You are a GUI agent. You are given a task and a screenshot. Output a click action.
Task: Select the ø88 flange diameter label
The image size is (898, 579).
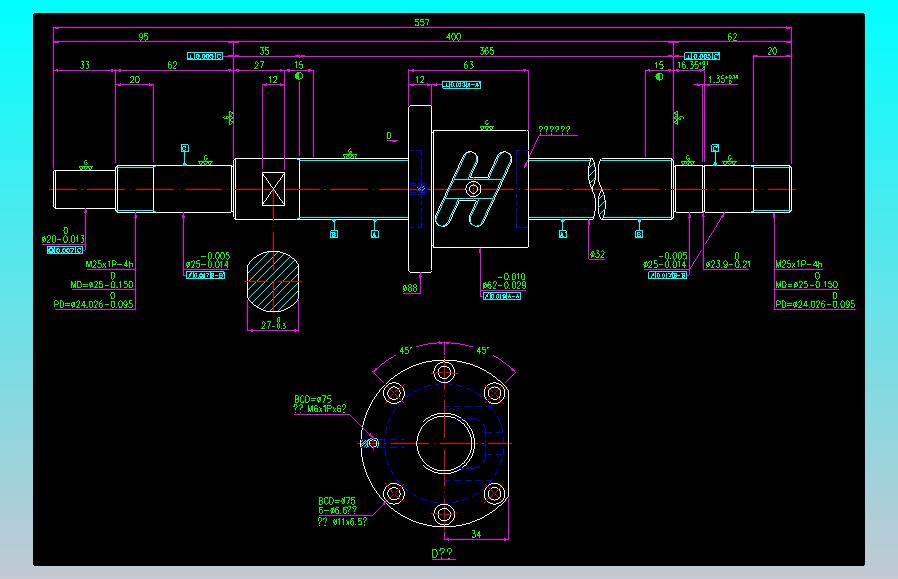410,288
